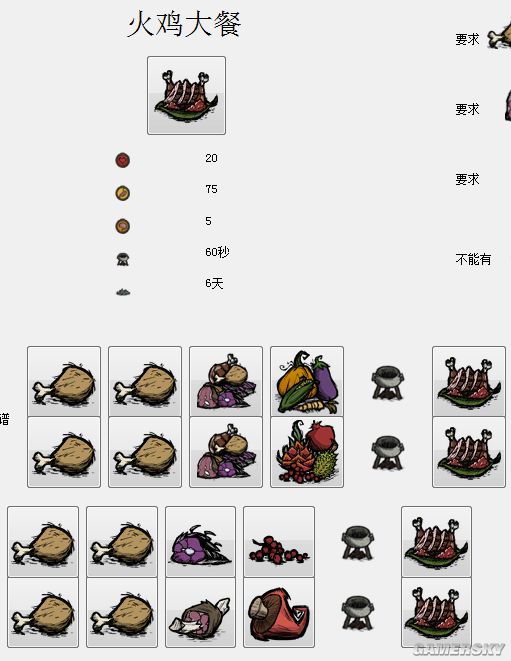
Task: Pick the red berries ingredient tile
Action: [279, 542]
